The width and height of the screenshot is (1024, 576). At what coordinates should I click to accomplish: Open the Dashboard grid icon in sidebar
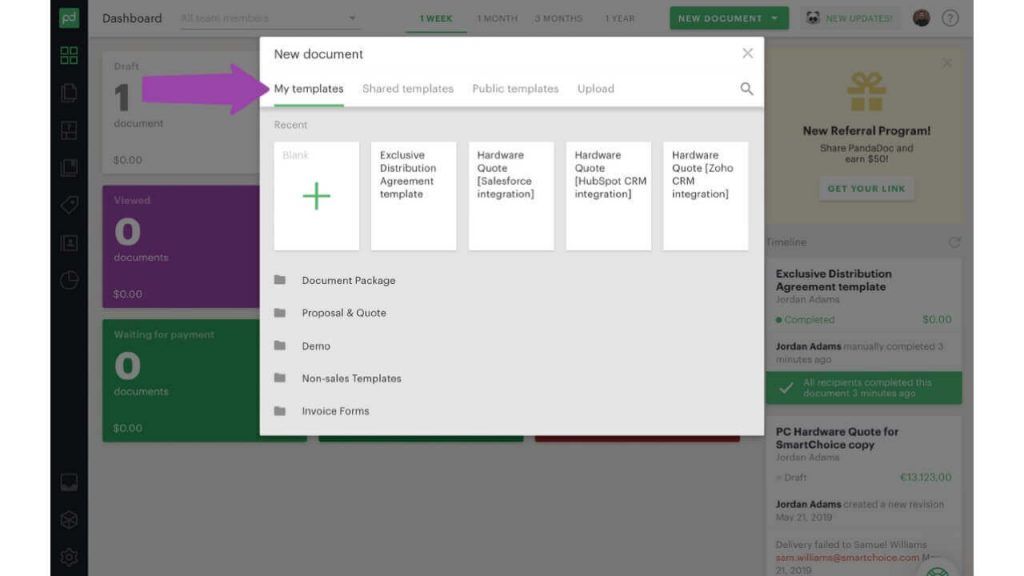coord(69,56)
